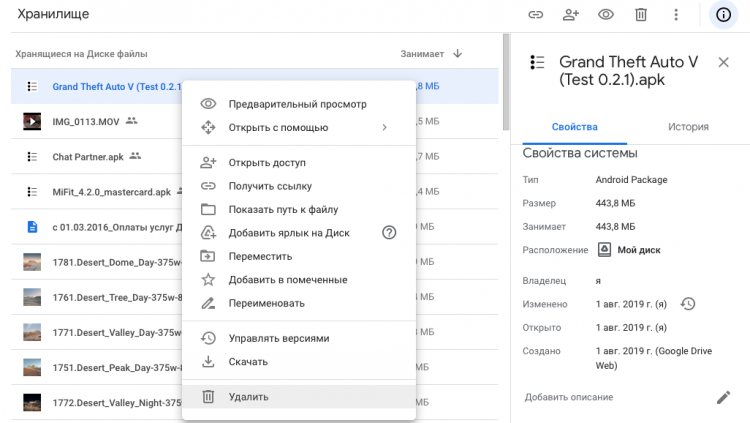Sort by Занимает column arrow
Viewport: 750px width, 423px height.
point(458,54)
